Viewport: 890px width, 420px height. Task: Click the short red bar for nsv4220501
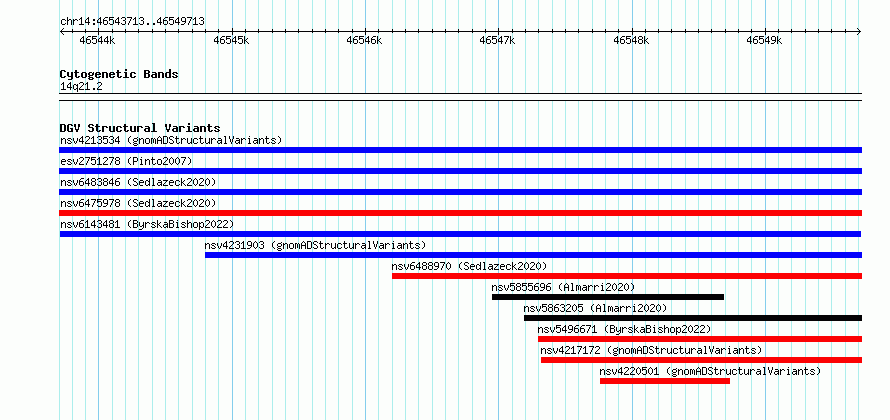tap(665, 381)
